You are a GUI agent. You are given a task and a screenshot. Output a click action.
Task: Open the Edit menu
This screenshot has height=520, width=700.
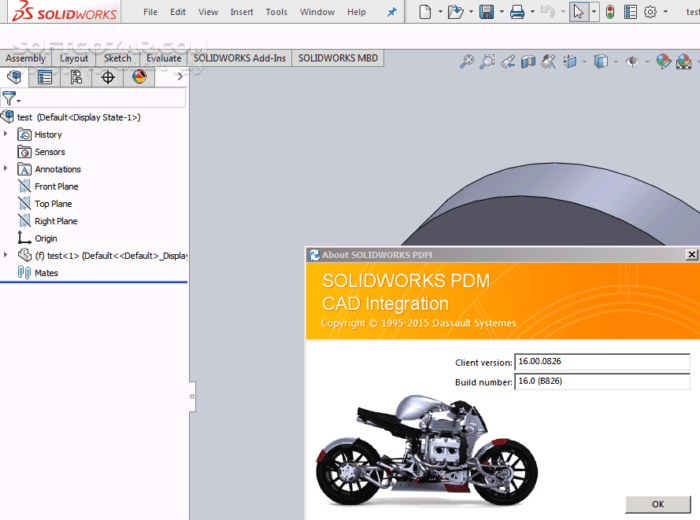tap(178, 12)
